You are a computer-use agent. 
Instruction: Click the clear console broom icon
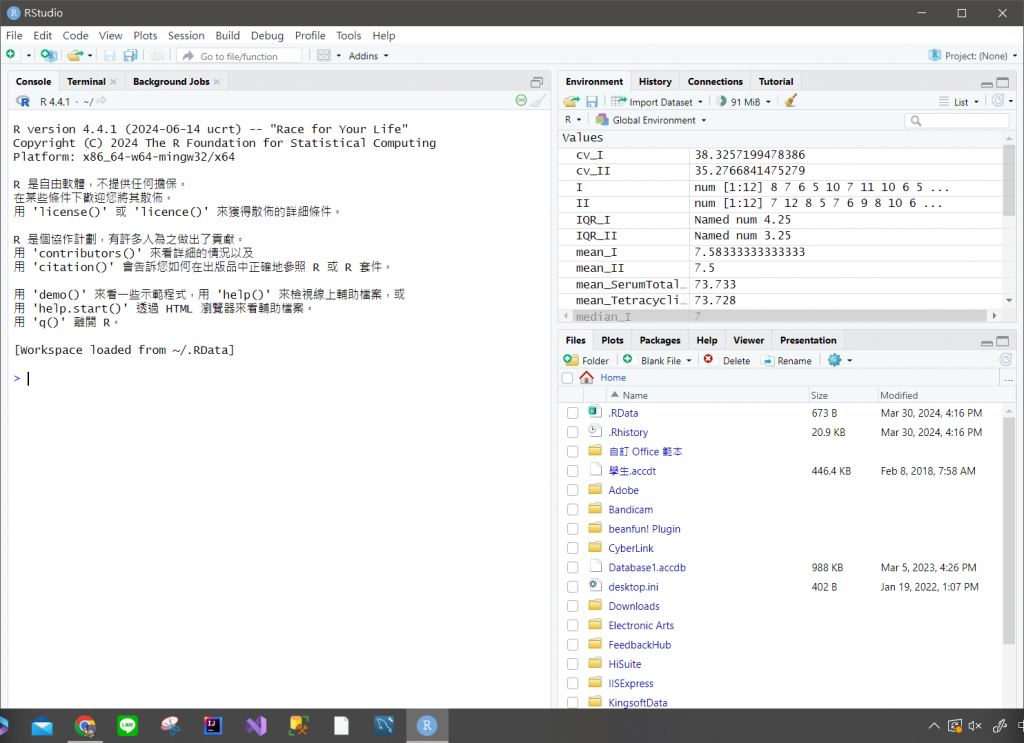538,101
